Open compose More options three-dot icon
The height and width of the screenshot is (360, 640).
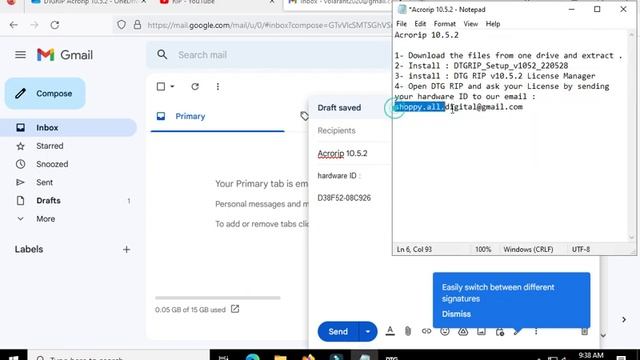pyautogui.click(x=536, y=331)
